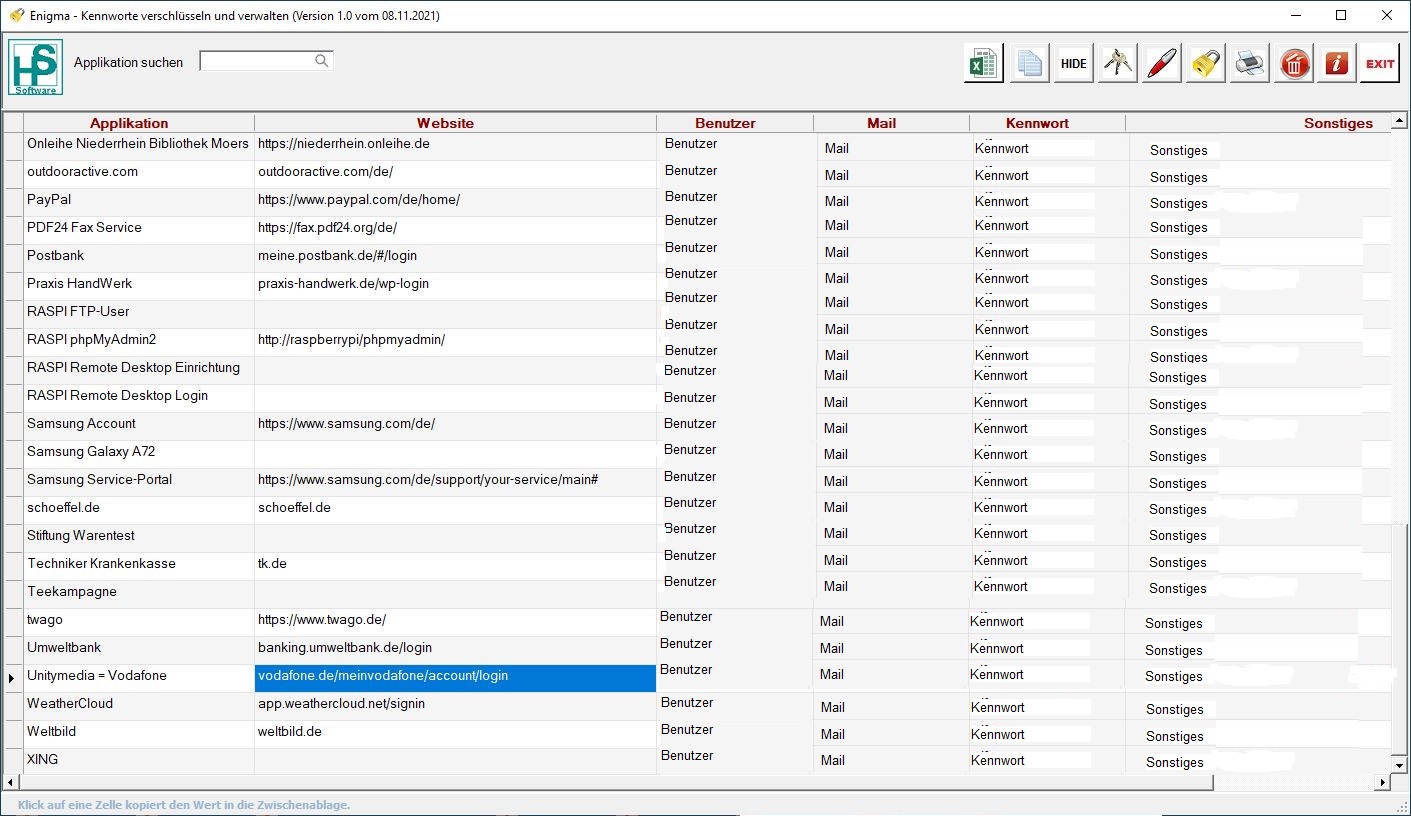Click left arrow of horizontal scrollbar
Screen dimensions: 1411x816
(10, 782)
